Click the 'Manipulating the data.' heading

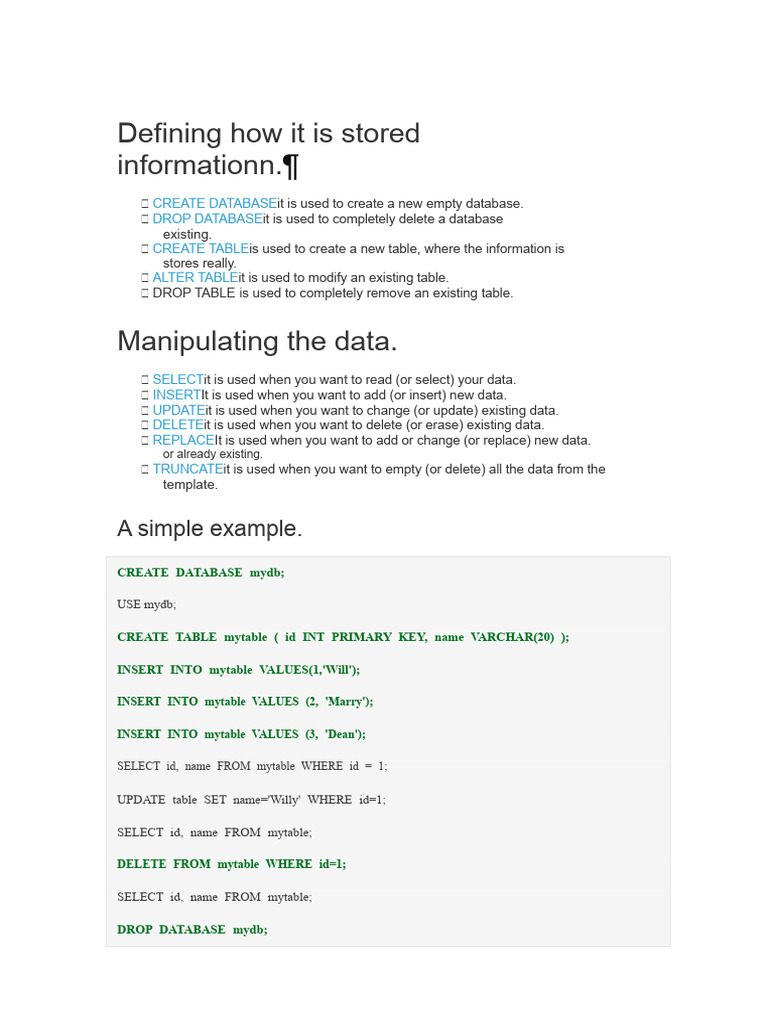coord(257,341)
